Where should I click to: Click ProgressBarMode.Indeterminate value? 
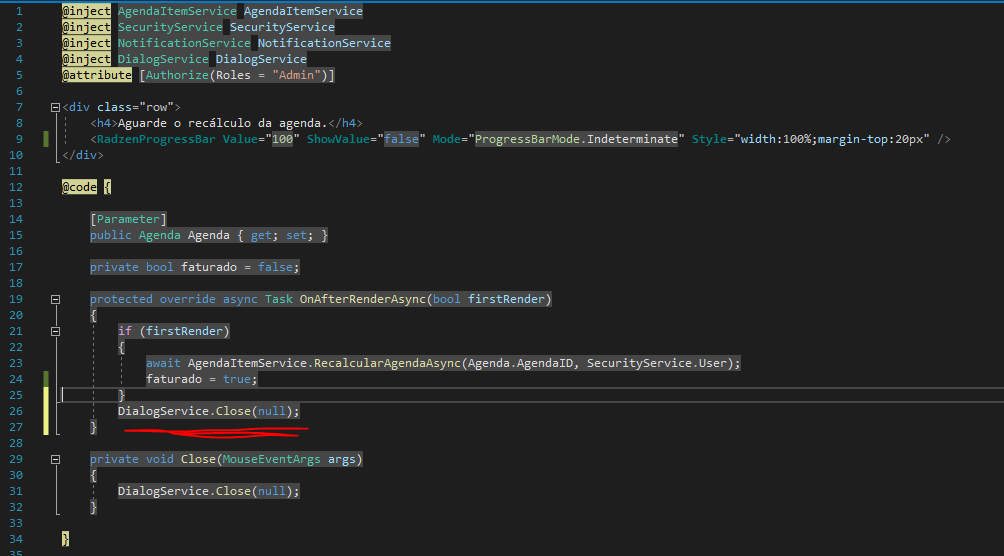tap(576, 139)
